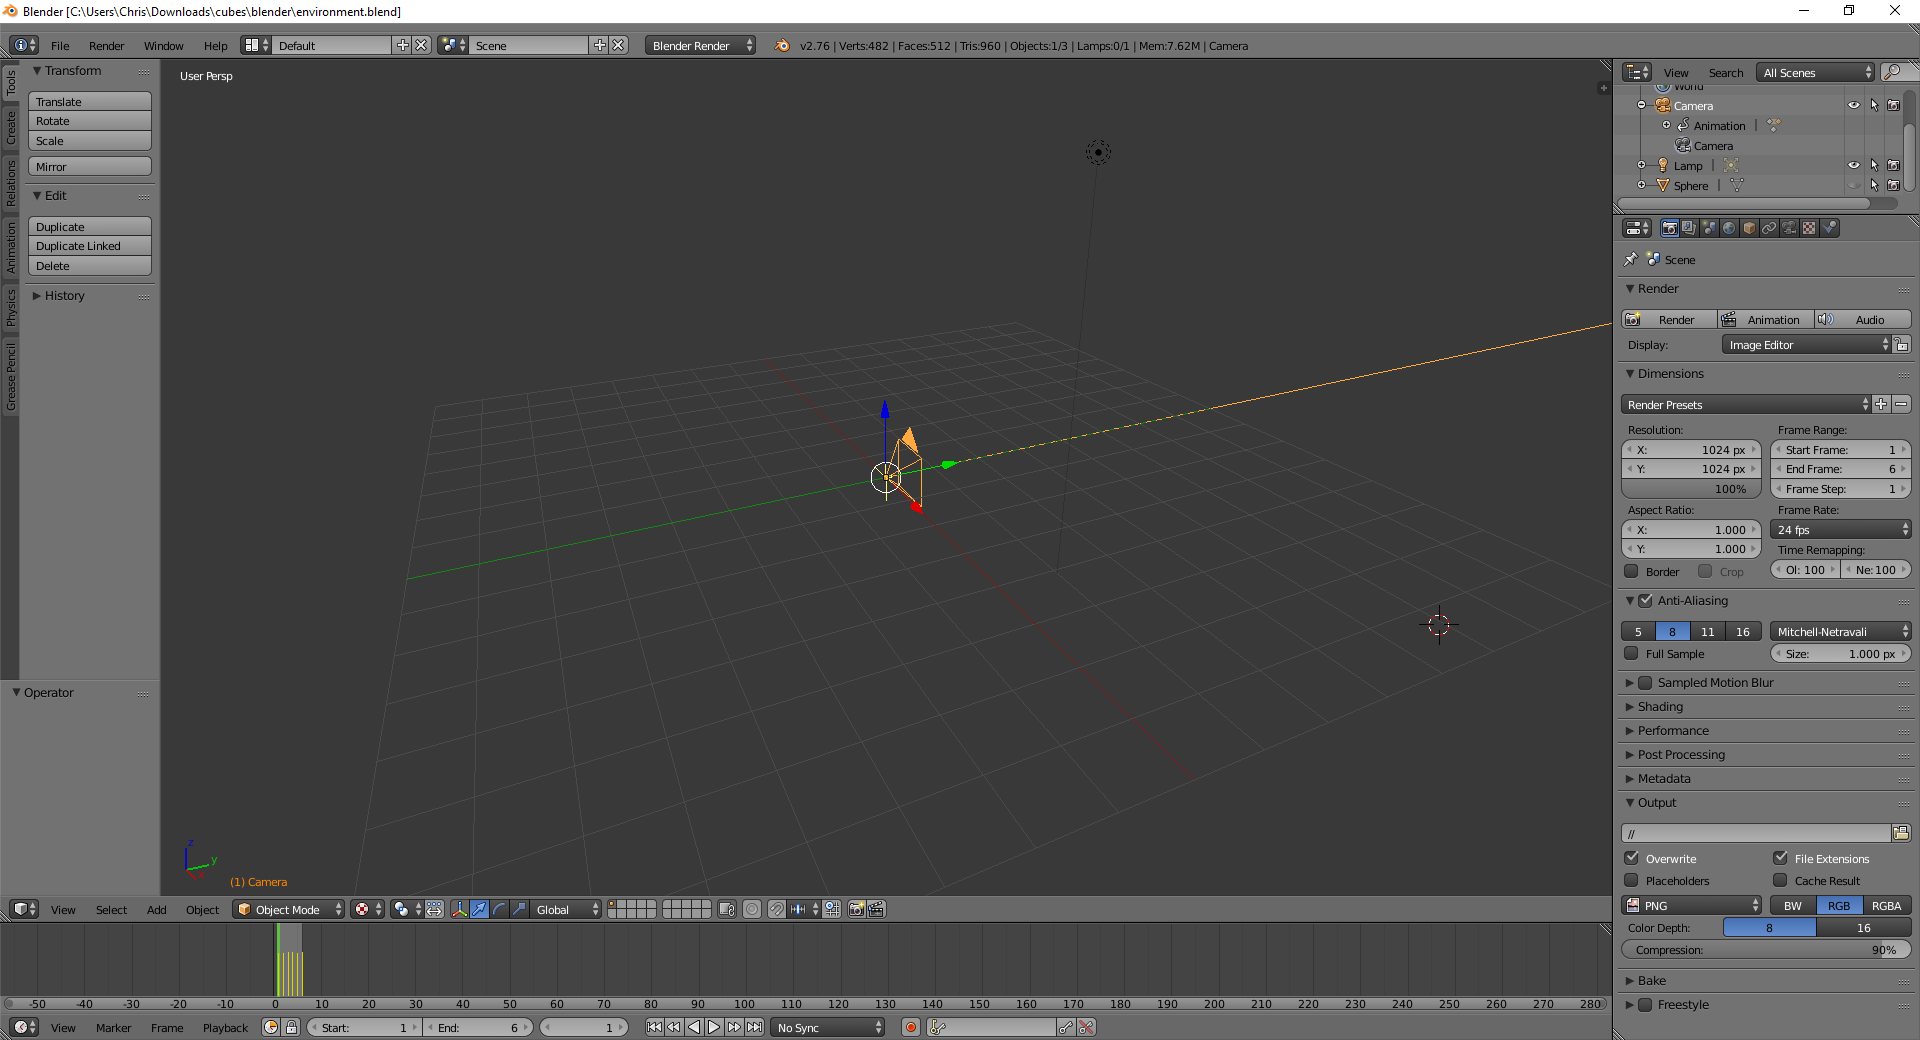Click the delete keyframe crossed key icon
The width and height of the screenshot is (1920, 1040).
pos(1086,1027)
